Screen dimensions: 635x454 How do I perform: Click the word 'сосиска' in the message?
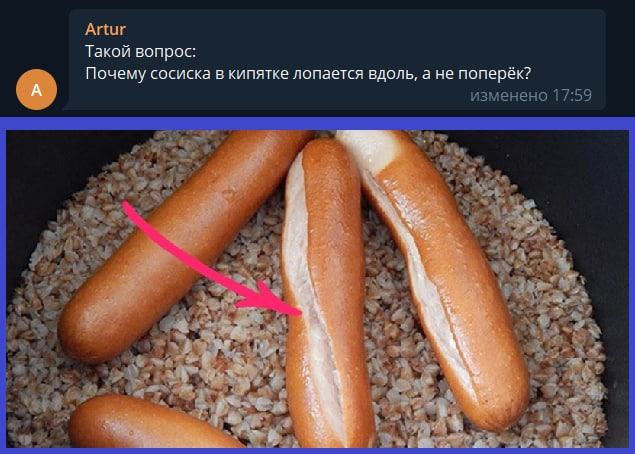[181, 74]
